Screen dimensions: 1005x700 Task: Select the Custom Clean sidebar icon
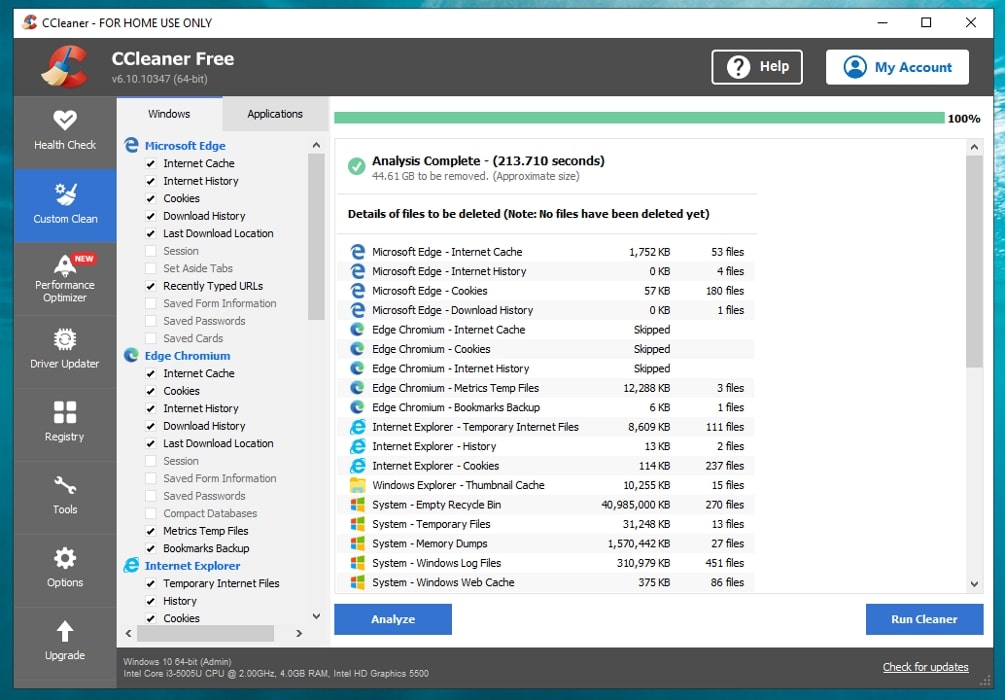[x=64, y=205]
